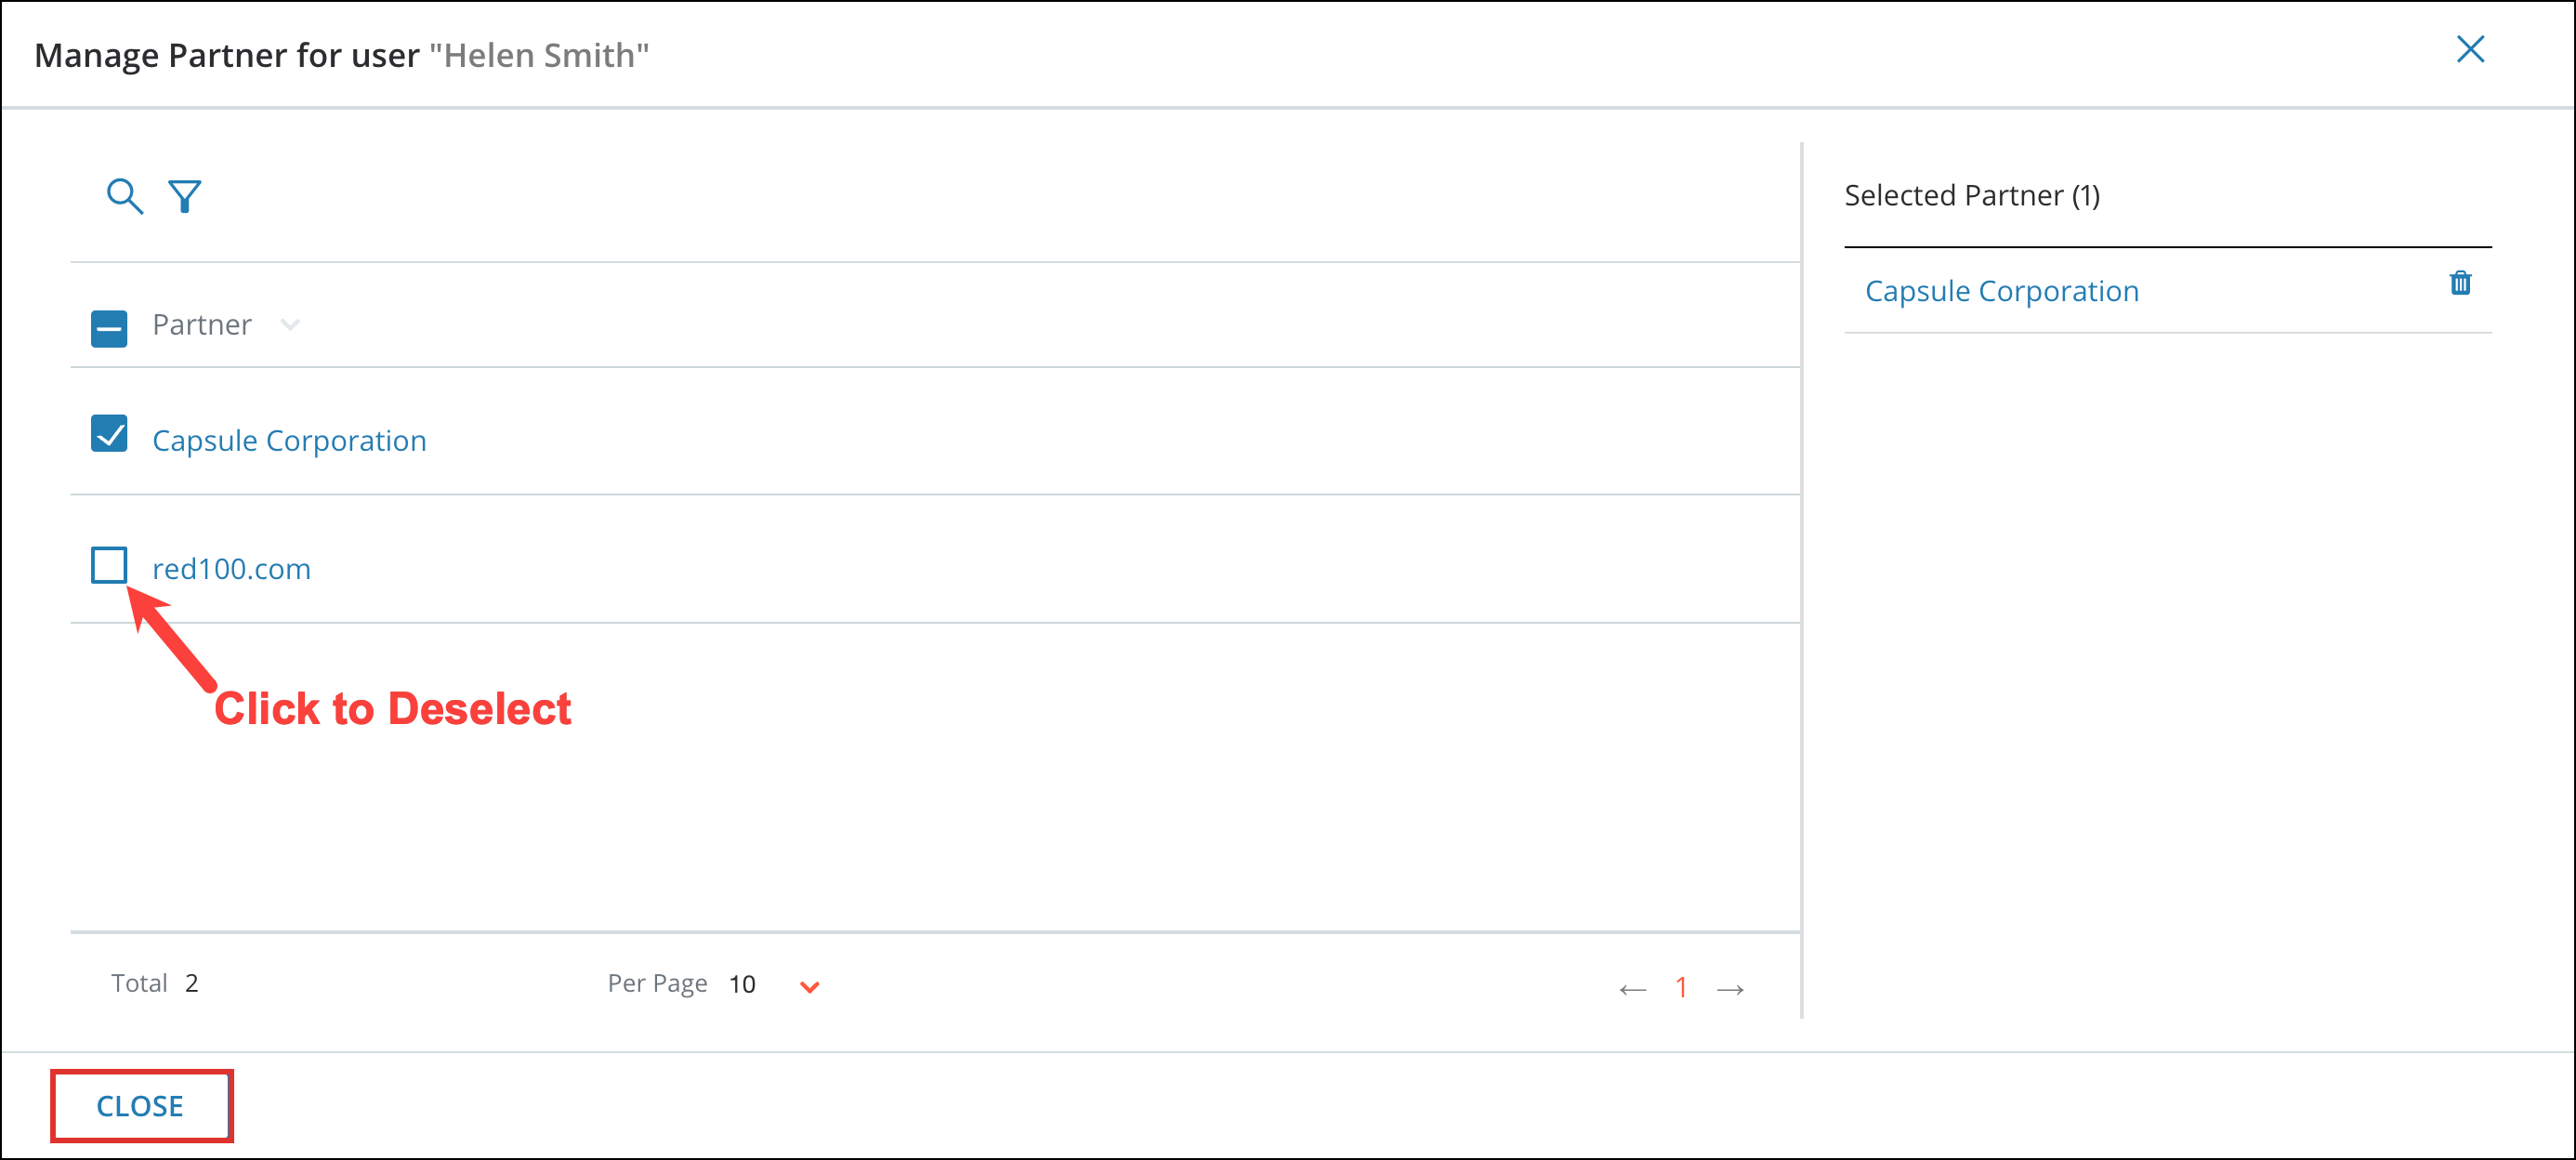Click Capsule Corporation in Selected Partner panel
The width and height of the screenshot is (2576, 1160).
(x=2001, y=291)
